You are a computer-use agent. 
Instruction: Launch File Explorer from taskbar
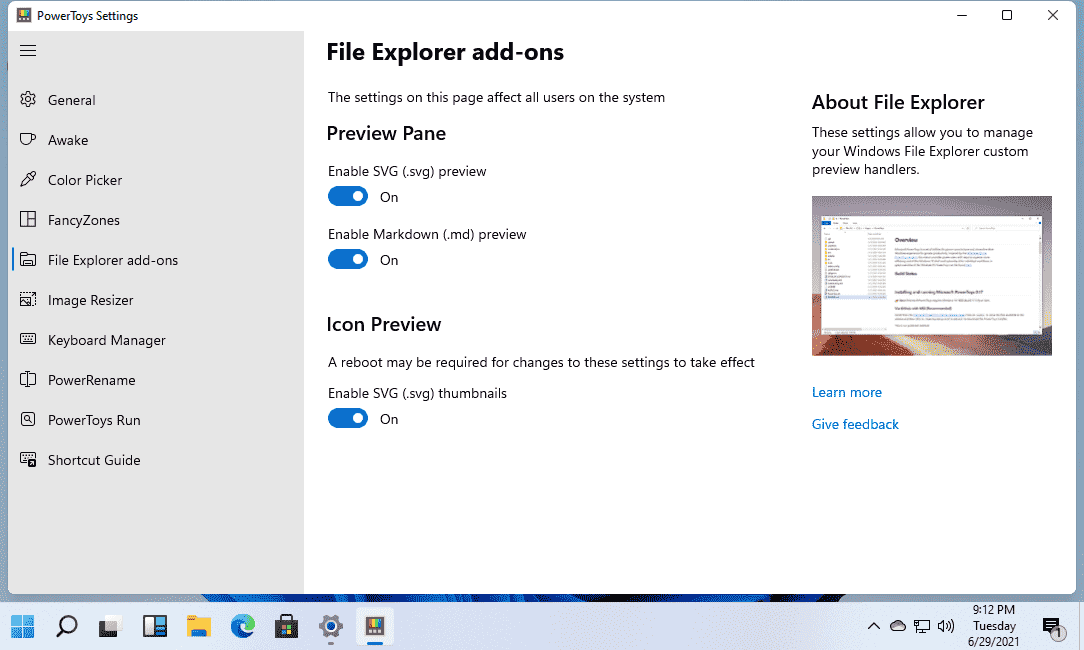(199, 626)
